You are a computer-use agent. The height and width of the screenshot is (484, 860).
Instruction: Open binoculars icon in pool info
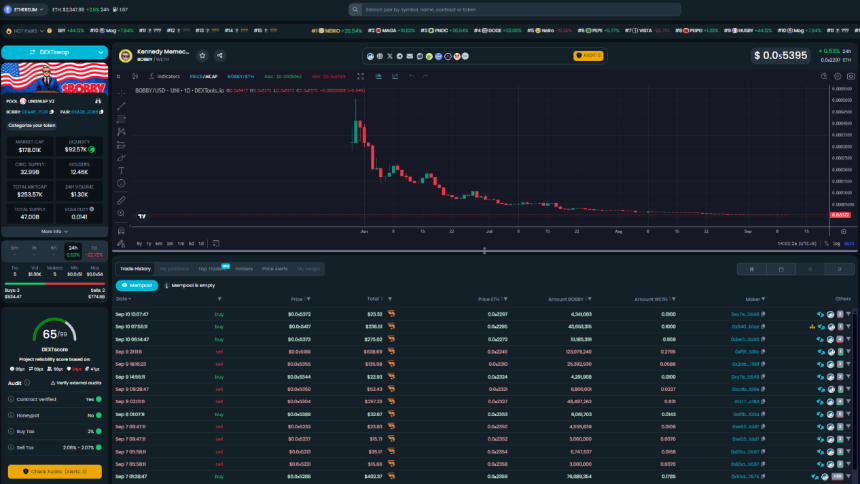click(x=98, y=101)
